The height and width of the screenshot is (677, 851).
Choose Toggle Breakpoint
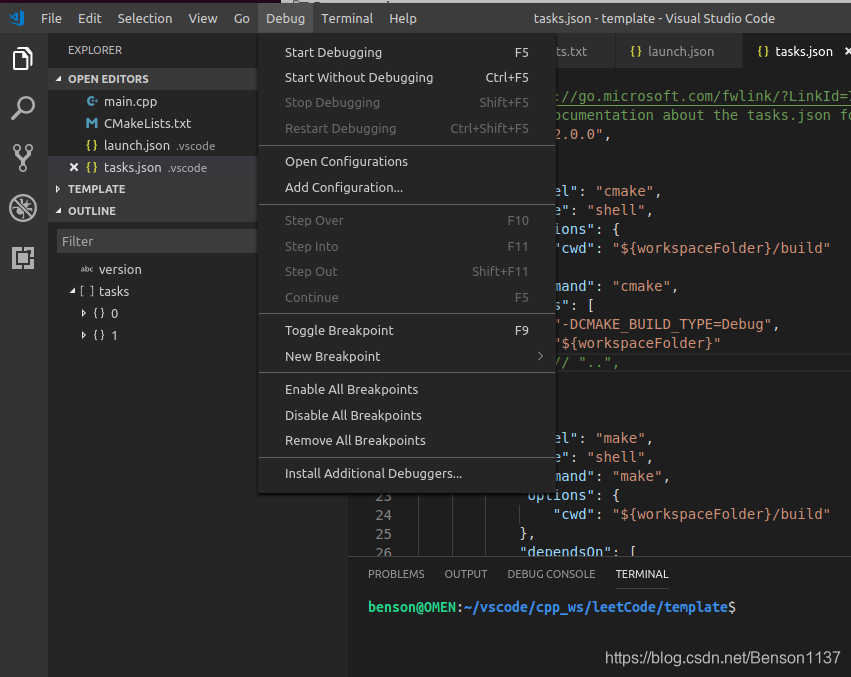coord(407,331)
